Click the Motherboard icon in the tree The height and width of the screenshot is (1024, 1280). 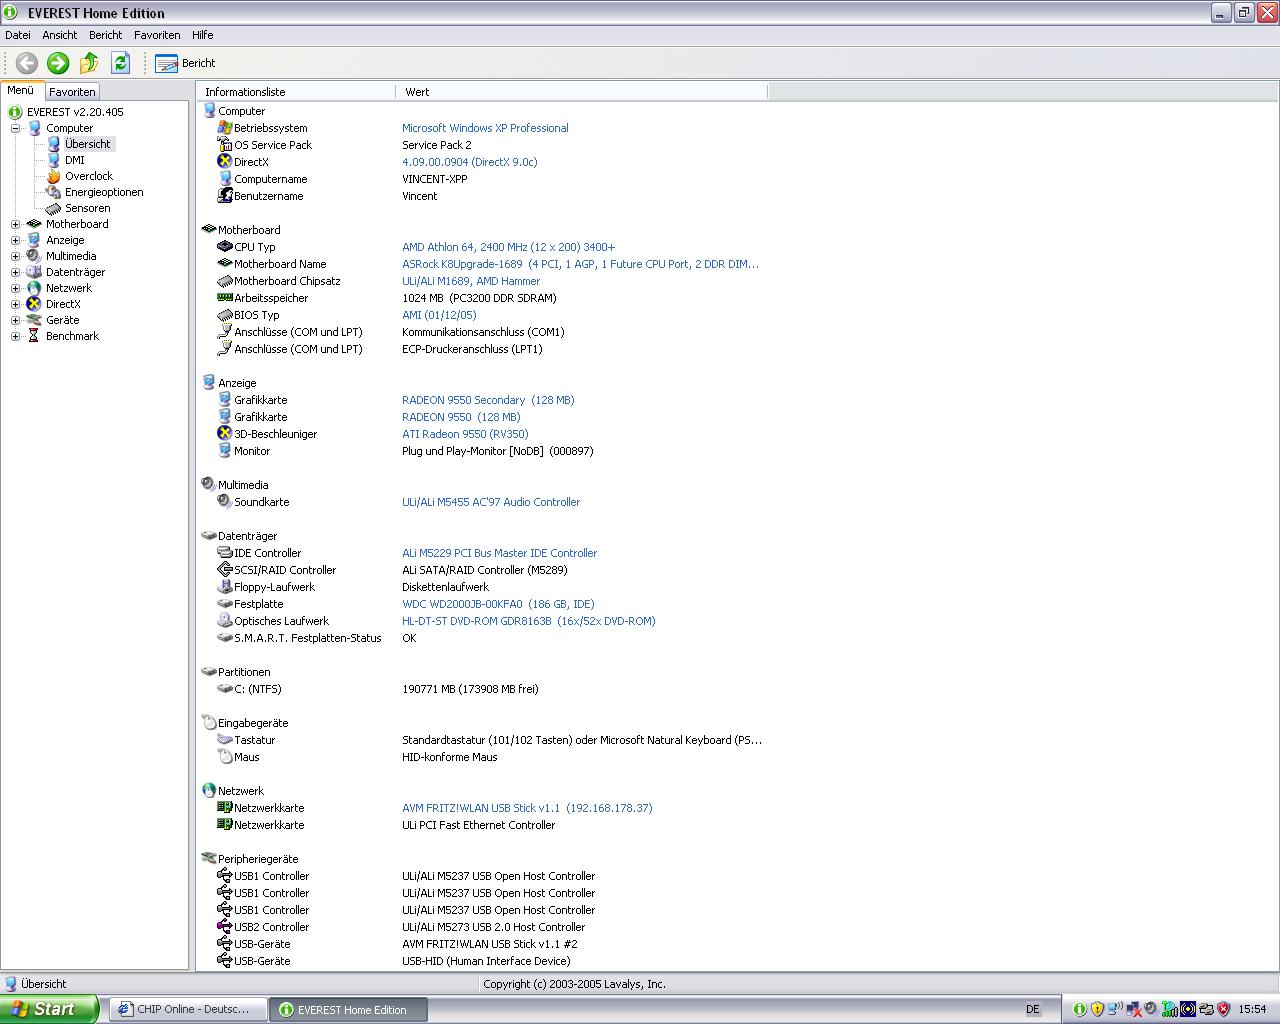34,224
